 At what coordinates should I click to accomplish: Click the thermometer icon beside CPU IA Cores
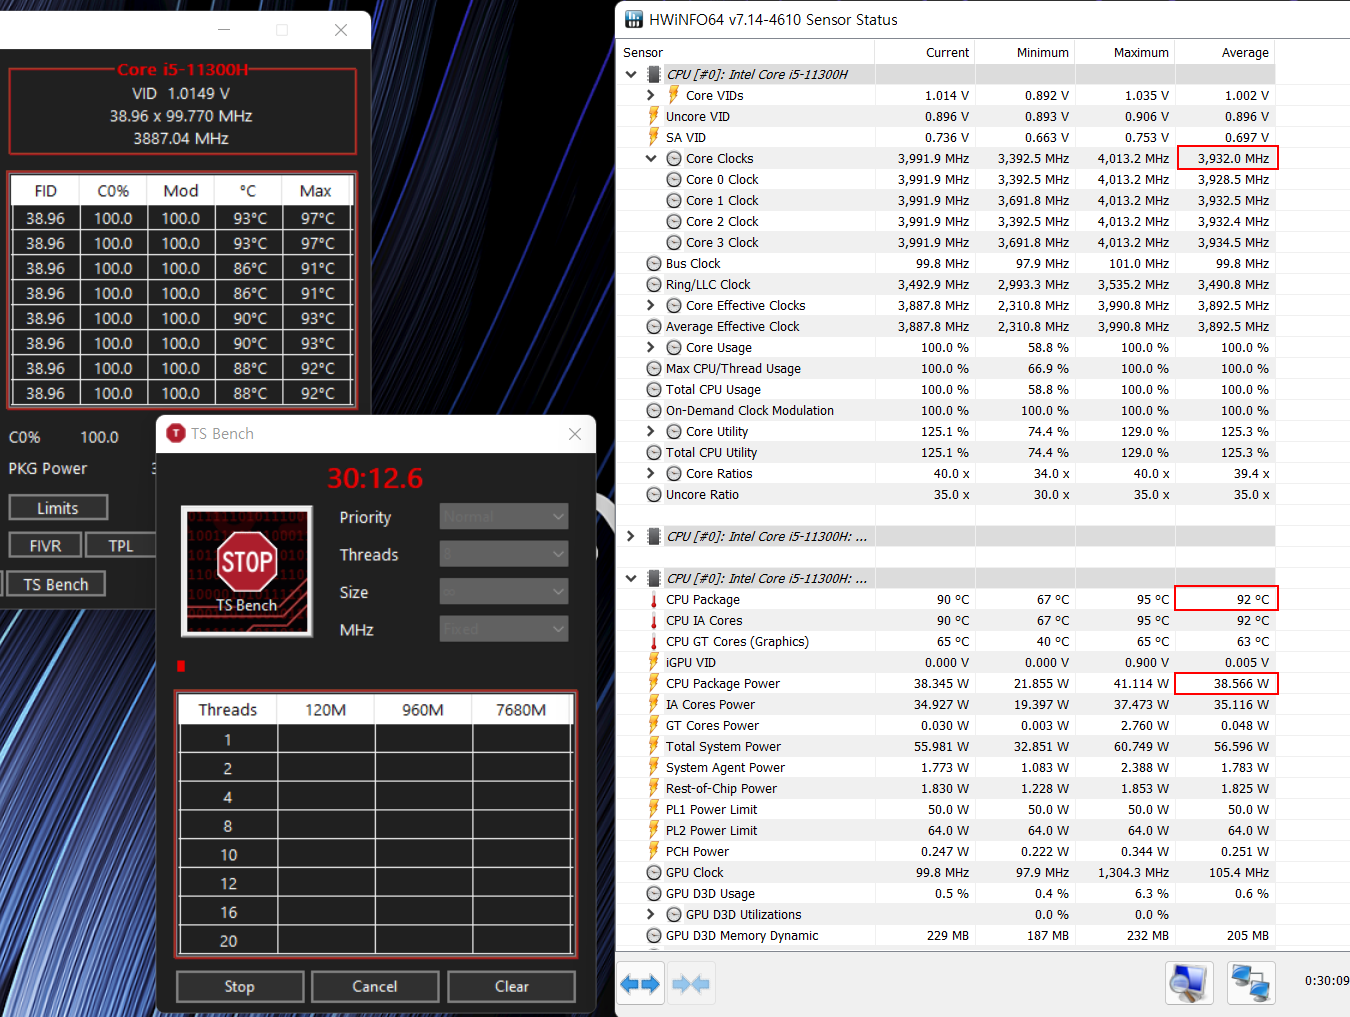point(654,621)
